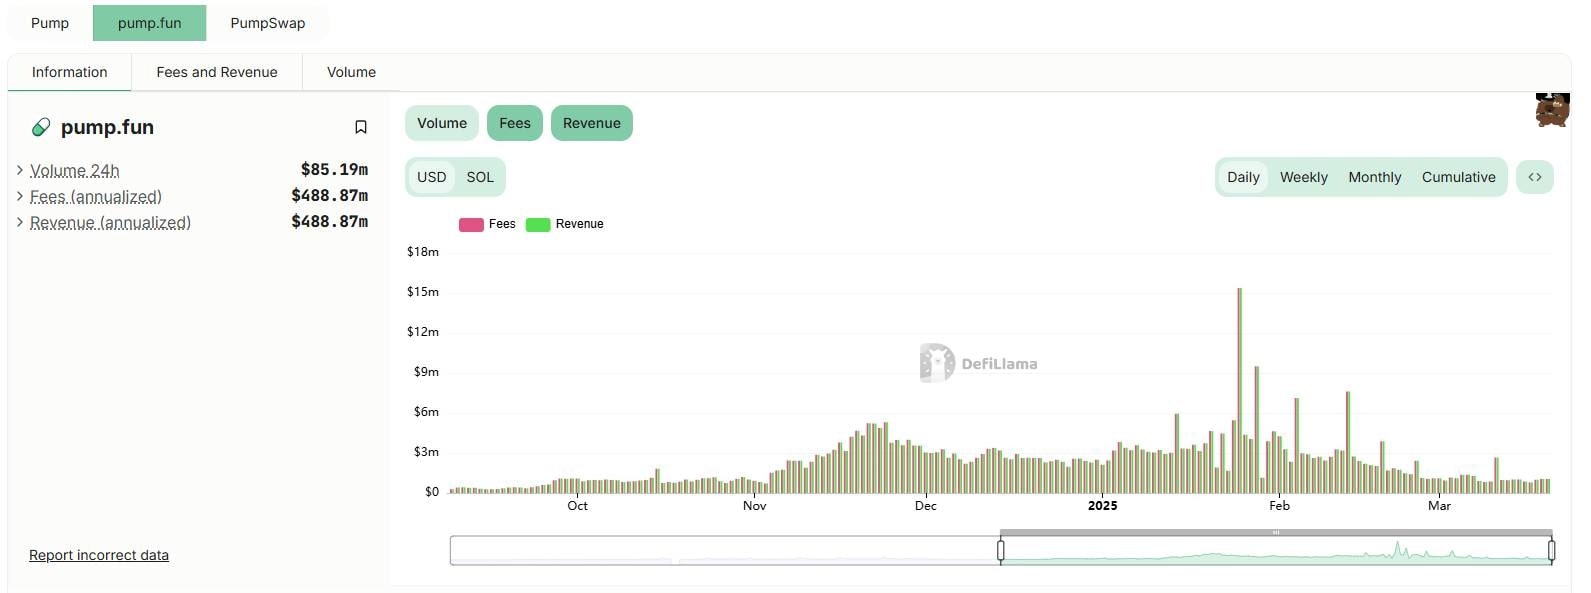Viewport: 1591px width, 593px height.
Task: Click the $85.19m Volume 24h value
Action: tap(334, 170)
